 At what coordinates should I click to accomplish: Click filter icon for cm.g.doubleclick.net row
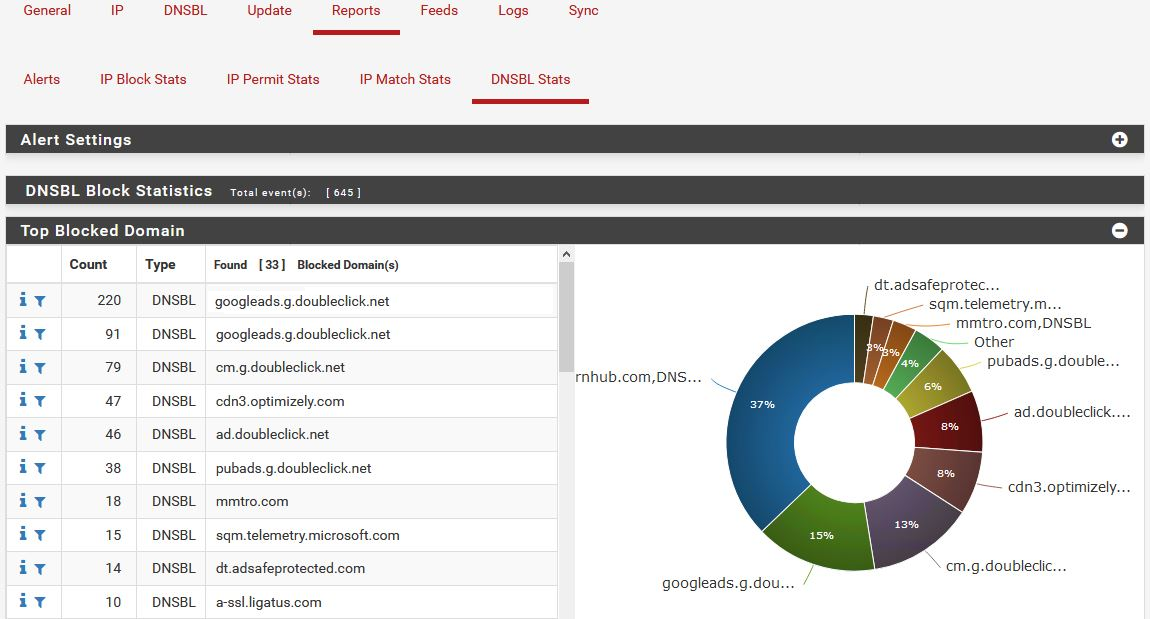[x=40, y=367]
